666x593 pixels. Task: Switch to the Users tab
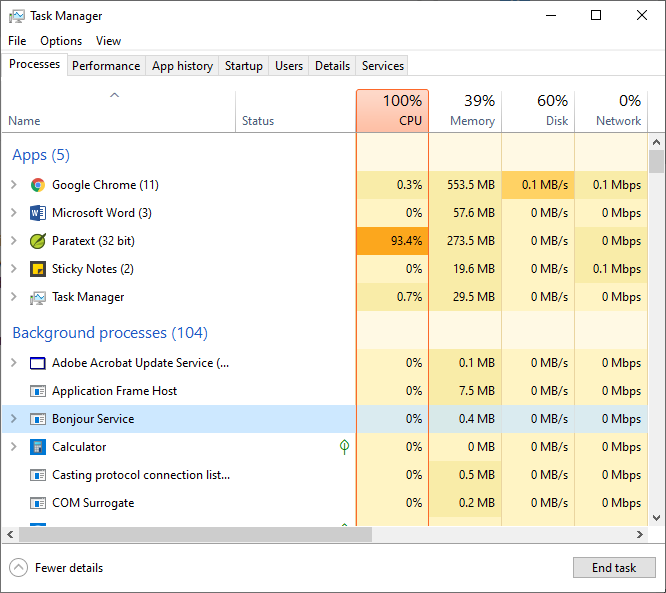pyautogui.click(x=289, y=66)
